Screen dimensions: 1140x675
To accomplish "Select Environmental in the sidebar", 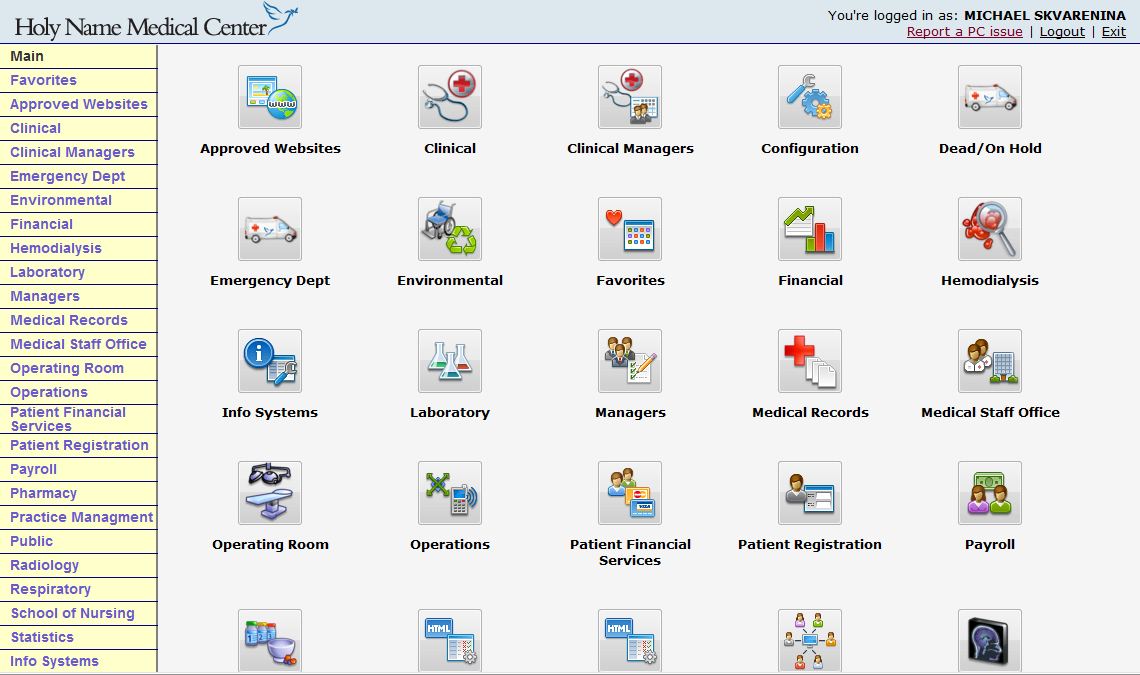I will (x=79, y=200).
